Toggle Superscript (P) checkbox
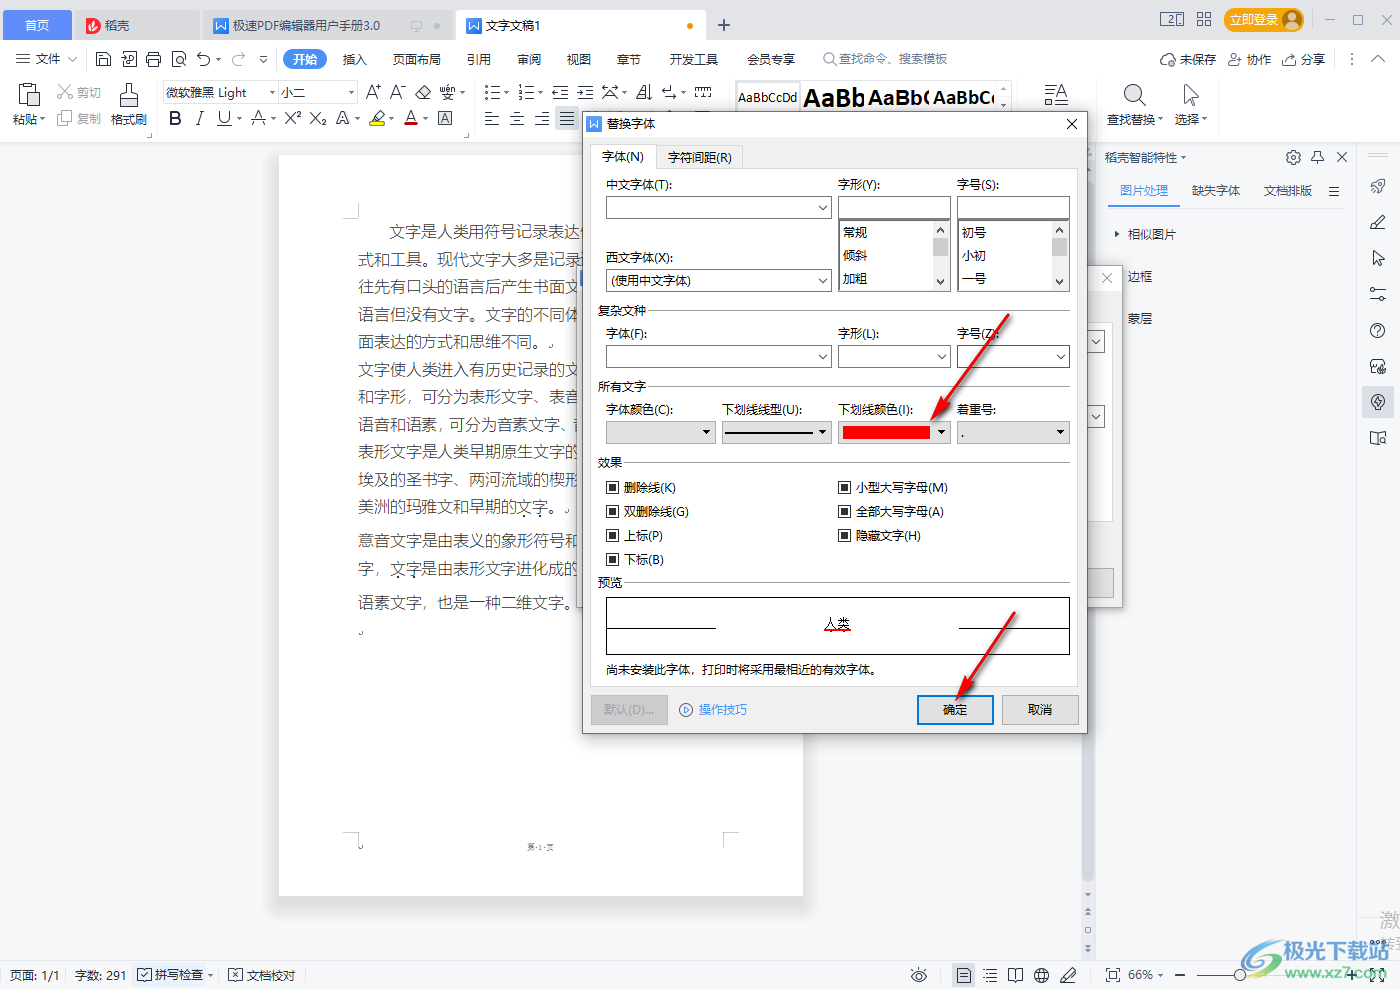The width and height of the screenshot is (1400, 989). point(613,536)
